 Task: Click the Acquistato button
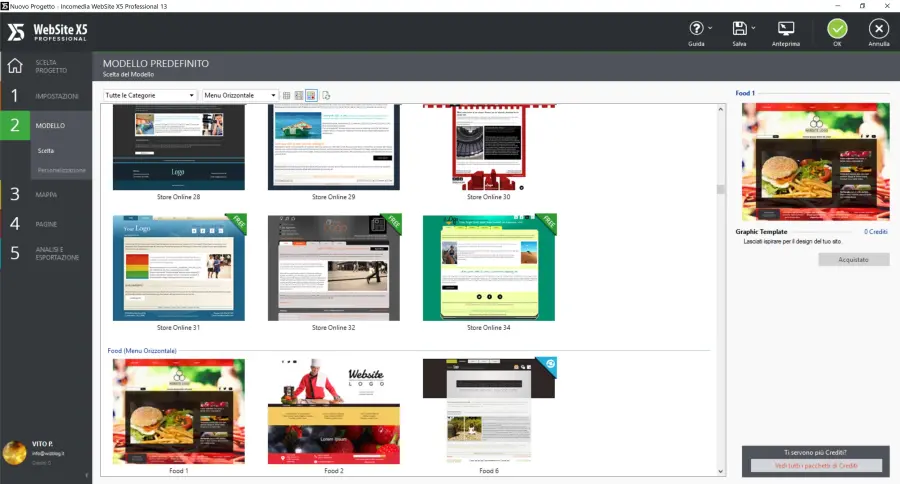[x=854, y=260]
